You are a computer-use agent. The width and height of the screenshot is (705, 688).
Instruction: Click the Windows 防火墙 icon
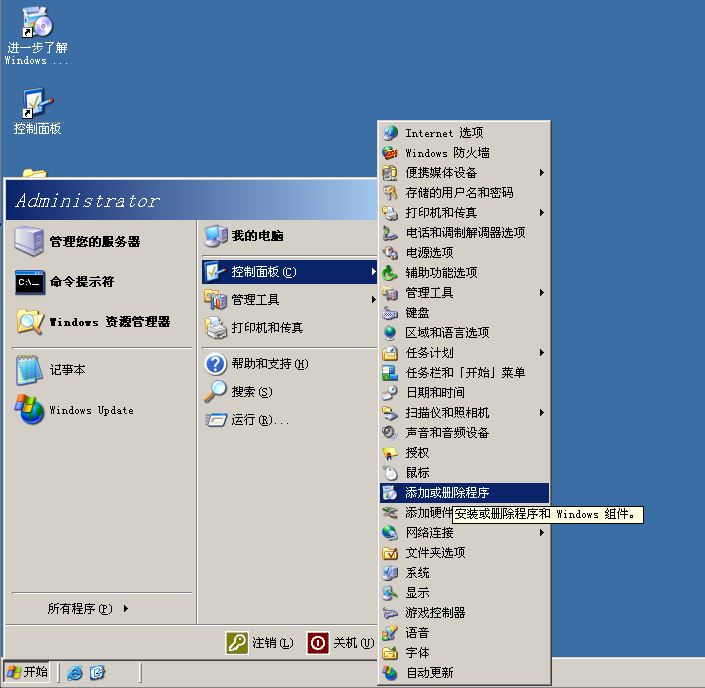(x=390, y=153)
